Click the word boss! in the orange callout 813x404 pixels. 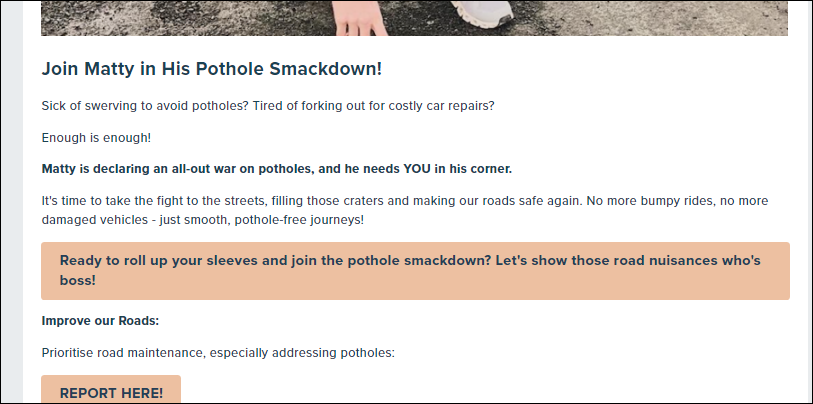tap(78, 281)
